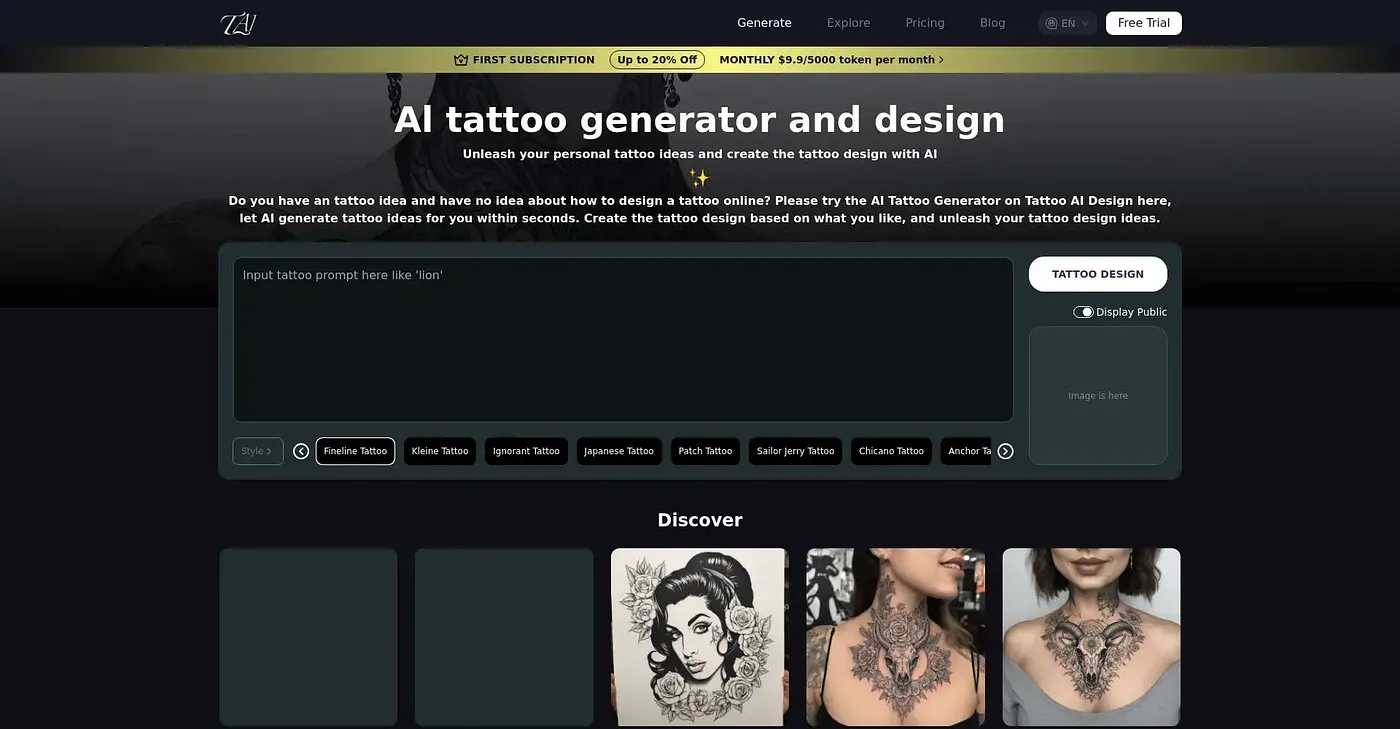
Task: Click the crown First Subscription icon
Action: [x=461, y=60]
